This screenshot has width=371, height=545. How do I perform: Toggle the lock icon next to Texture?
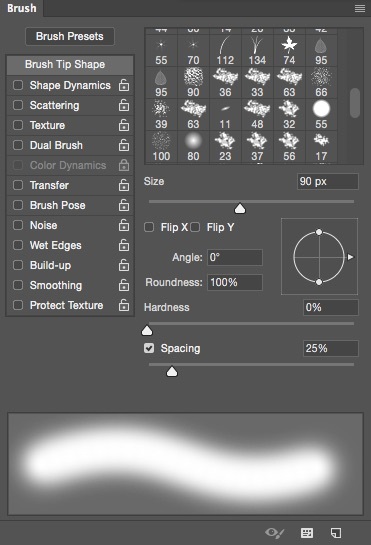coord(124,125)
